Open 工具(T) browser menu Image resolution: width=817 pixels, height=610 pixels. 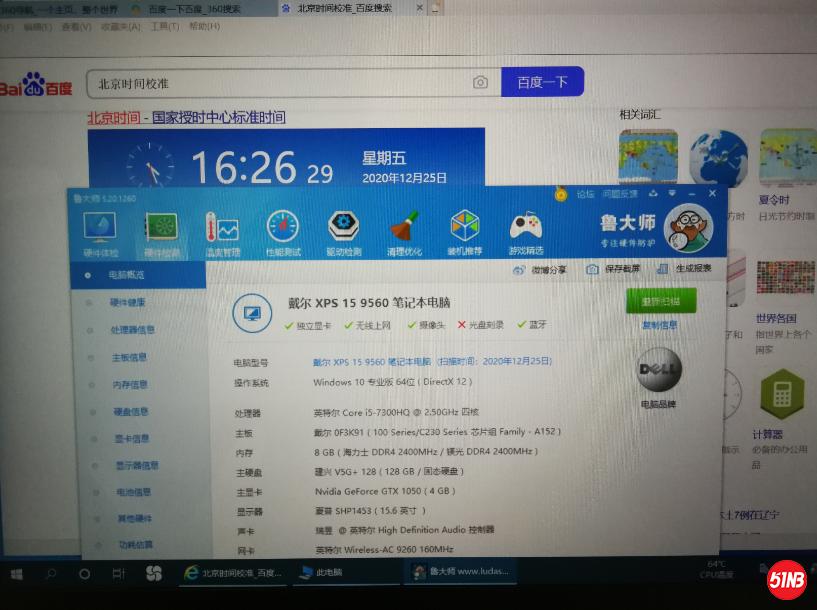click(x=164, y=26)
